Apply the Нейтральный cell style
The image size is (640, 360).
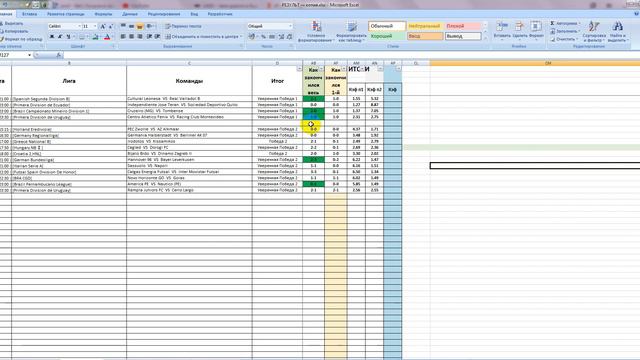[x=424, y=26]
